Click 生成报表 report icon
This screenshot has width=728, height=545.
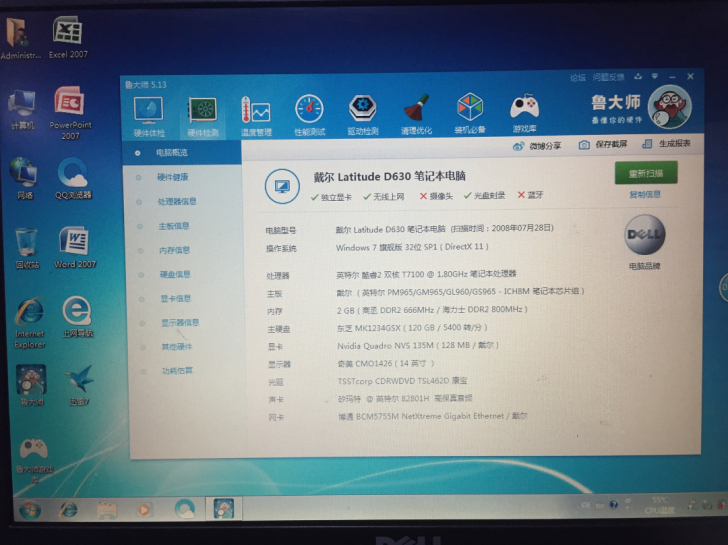(x=647, y=144)
